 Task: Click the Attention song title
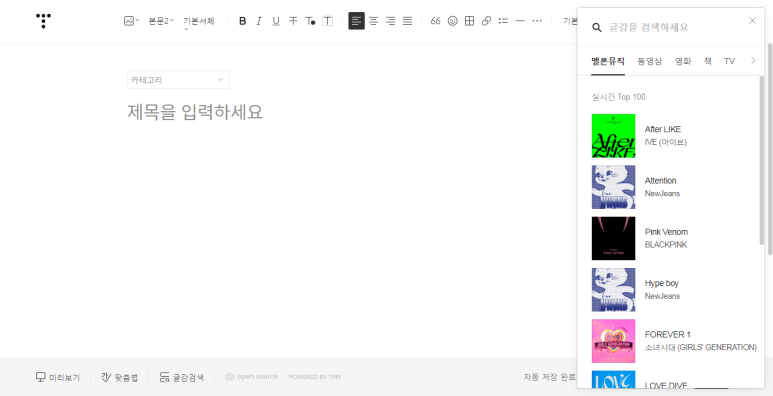tap(661, 180)
